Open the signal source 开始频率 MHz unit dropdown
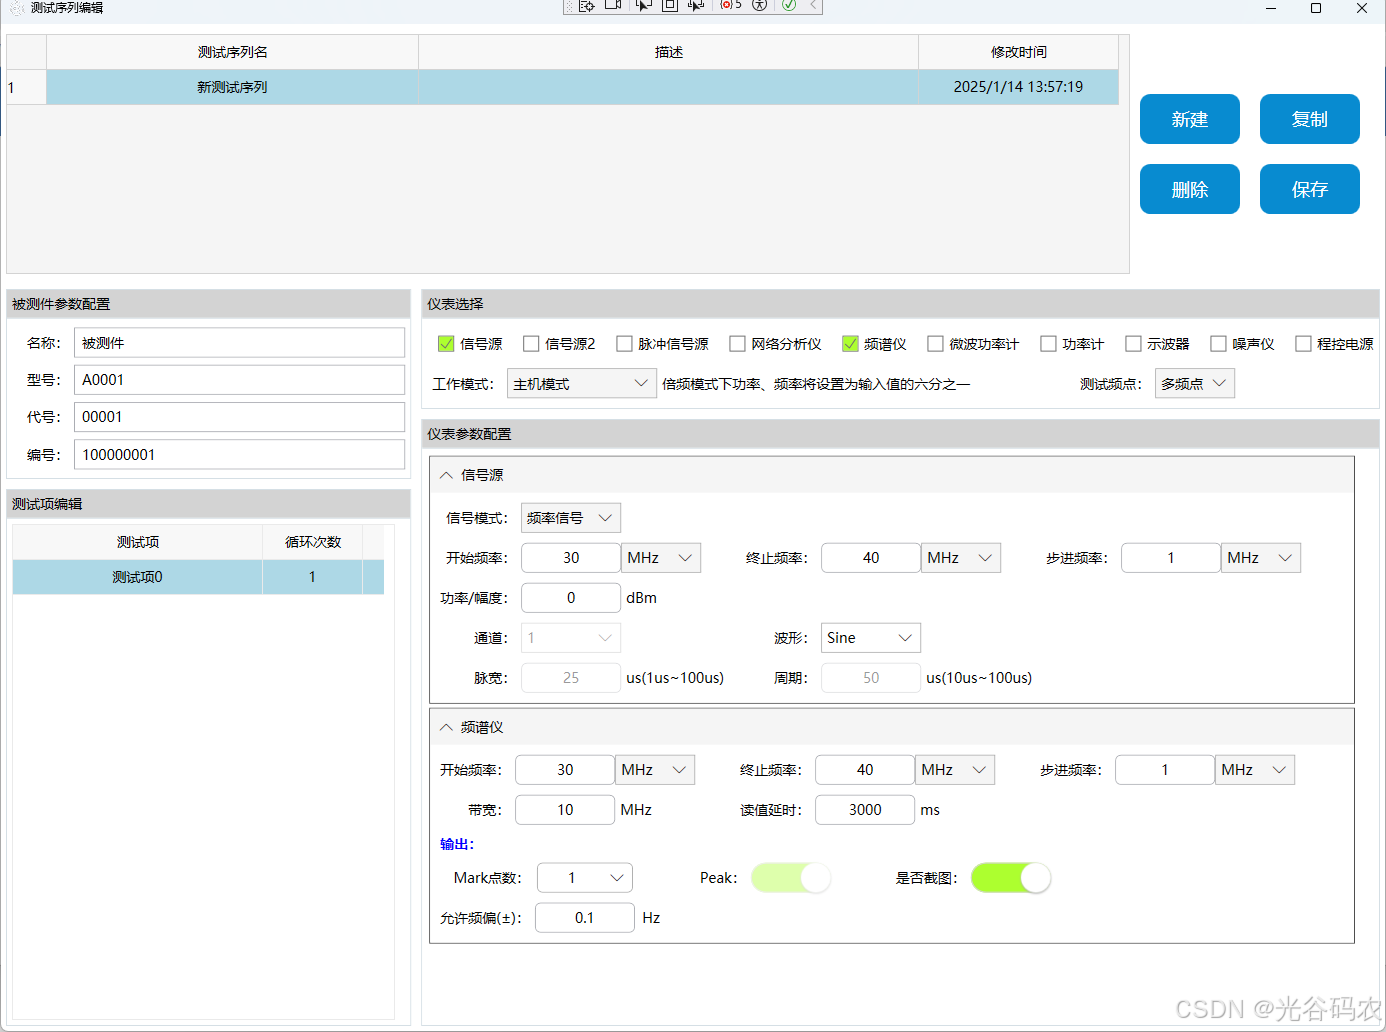Viewport: 1386px width, 1032px height. (661, 558)
